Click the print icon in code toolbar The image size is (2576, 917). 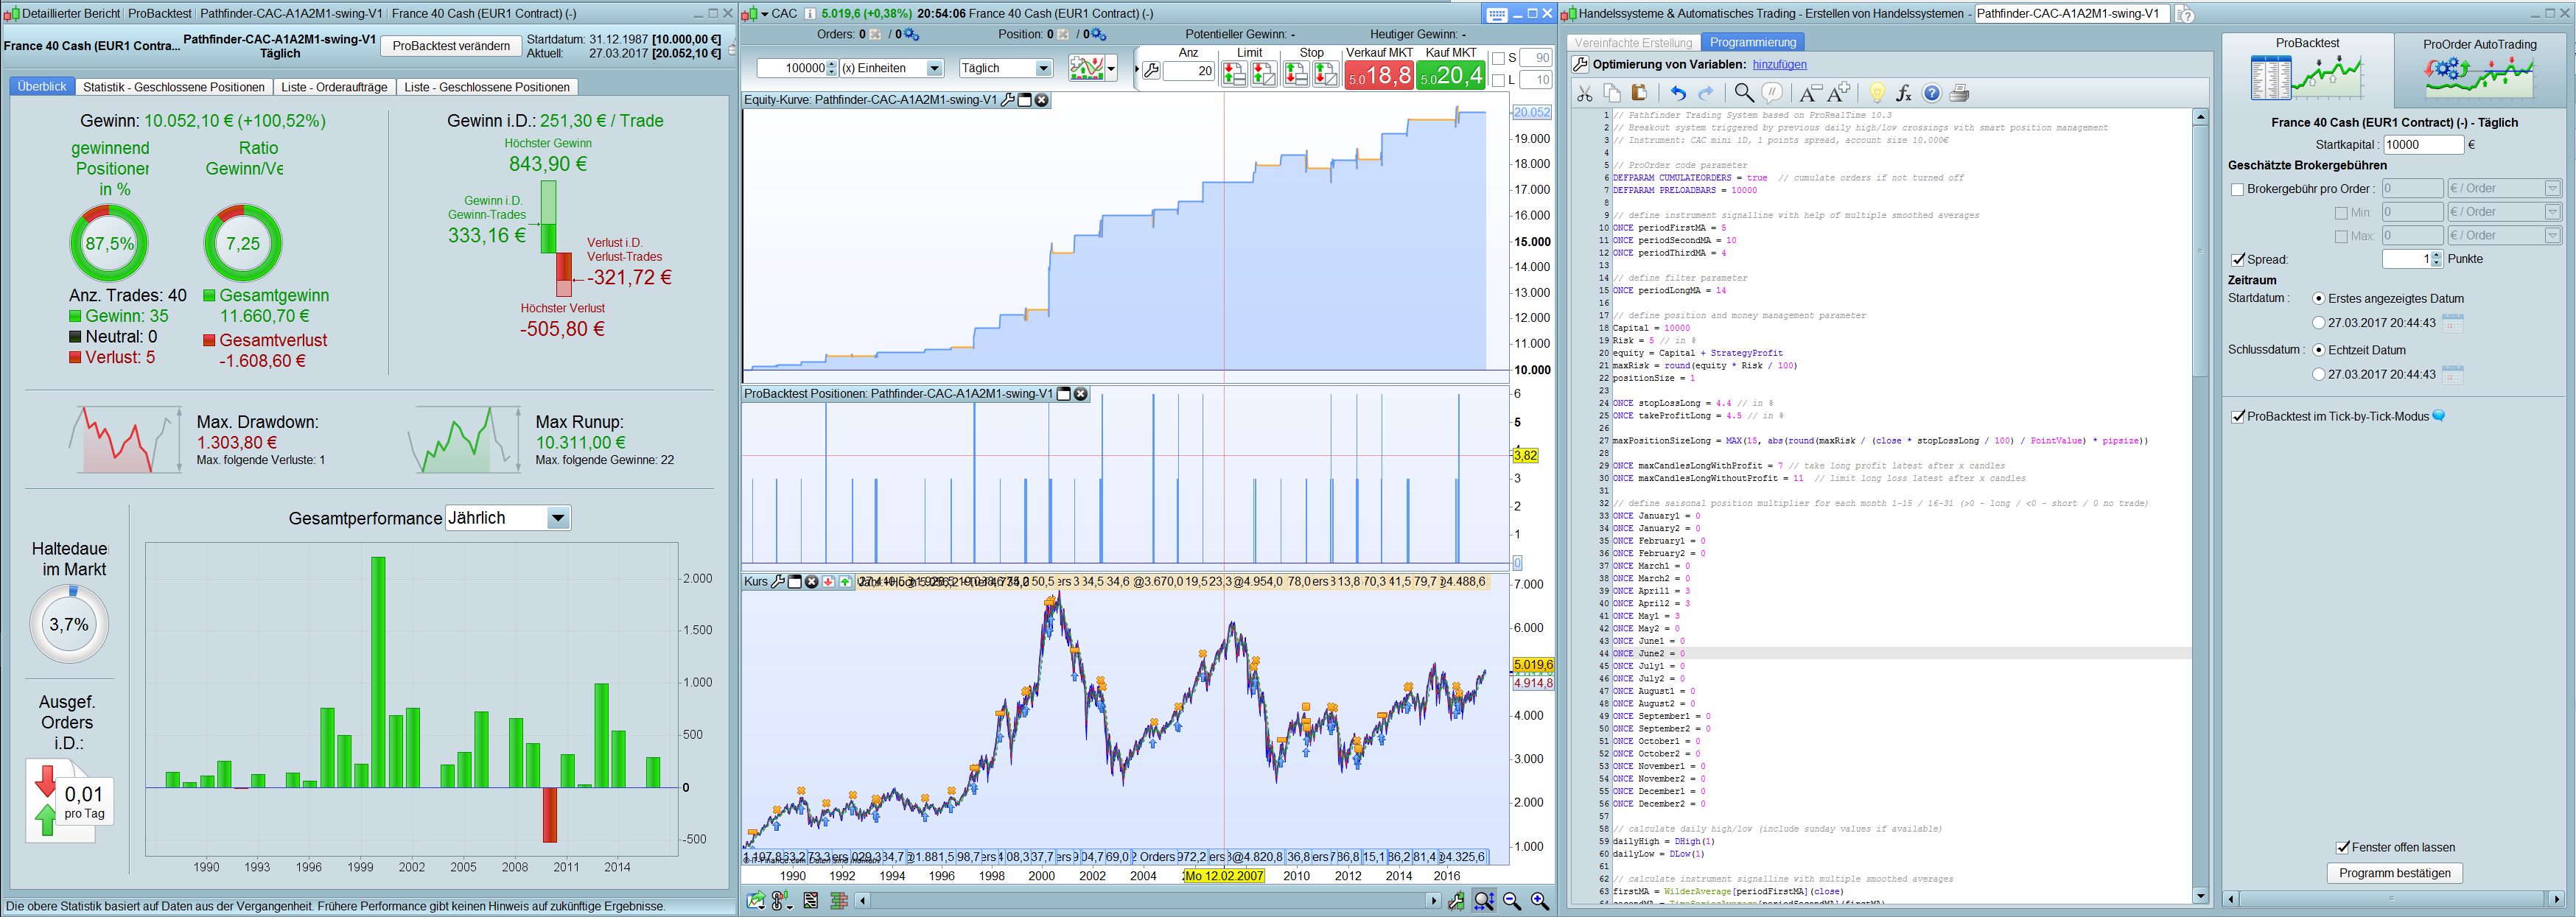point(1959,93)
